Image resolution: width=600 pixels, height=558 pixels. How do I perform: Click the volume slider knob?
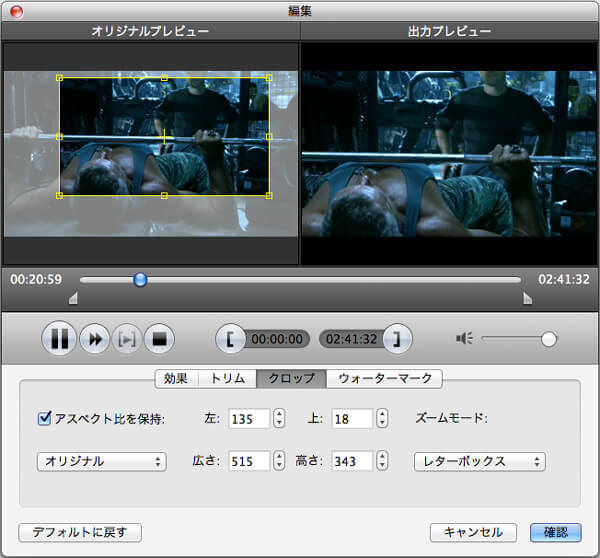[x=549, y=339]
